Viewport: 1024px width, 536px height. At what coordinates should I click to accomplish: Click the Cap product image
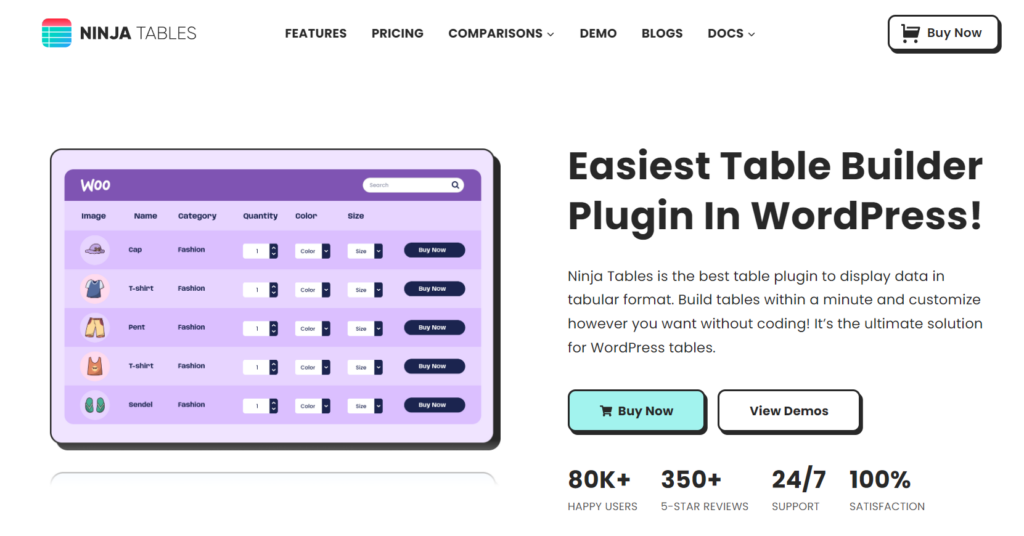[95, 249]
